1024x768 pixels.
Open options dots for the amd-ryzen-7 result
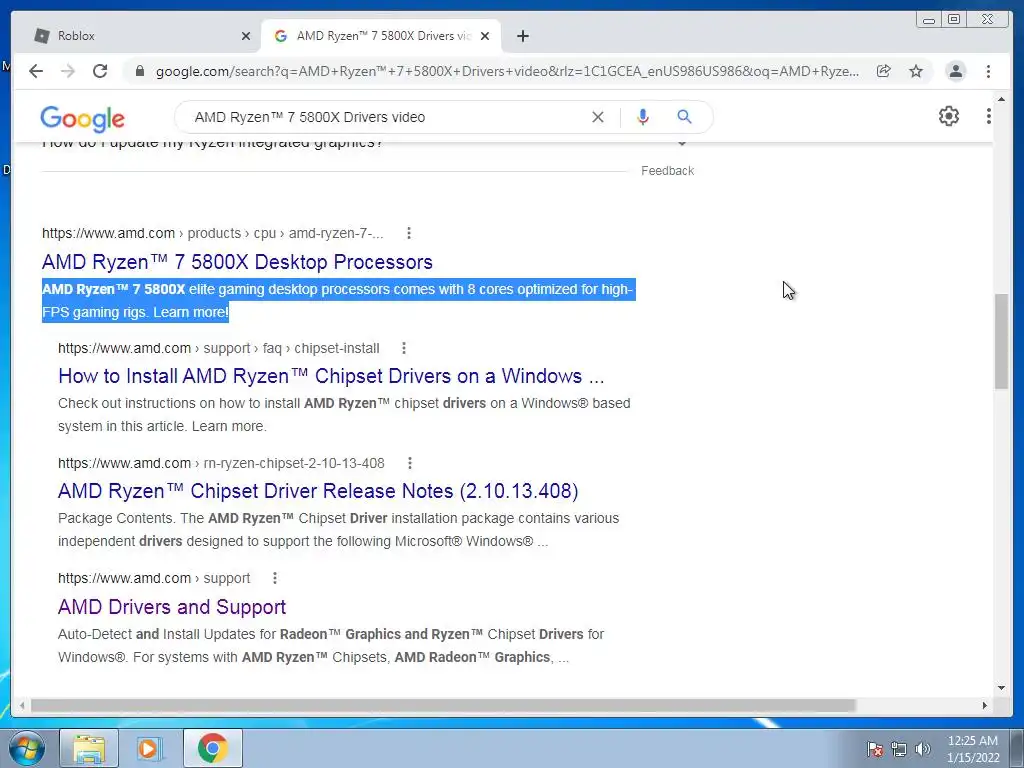tap(409, 233)
